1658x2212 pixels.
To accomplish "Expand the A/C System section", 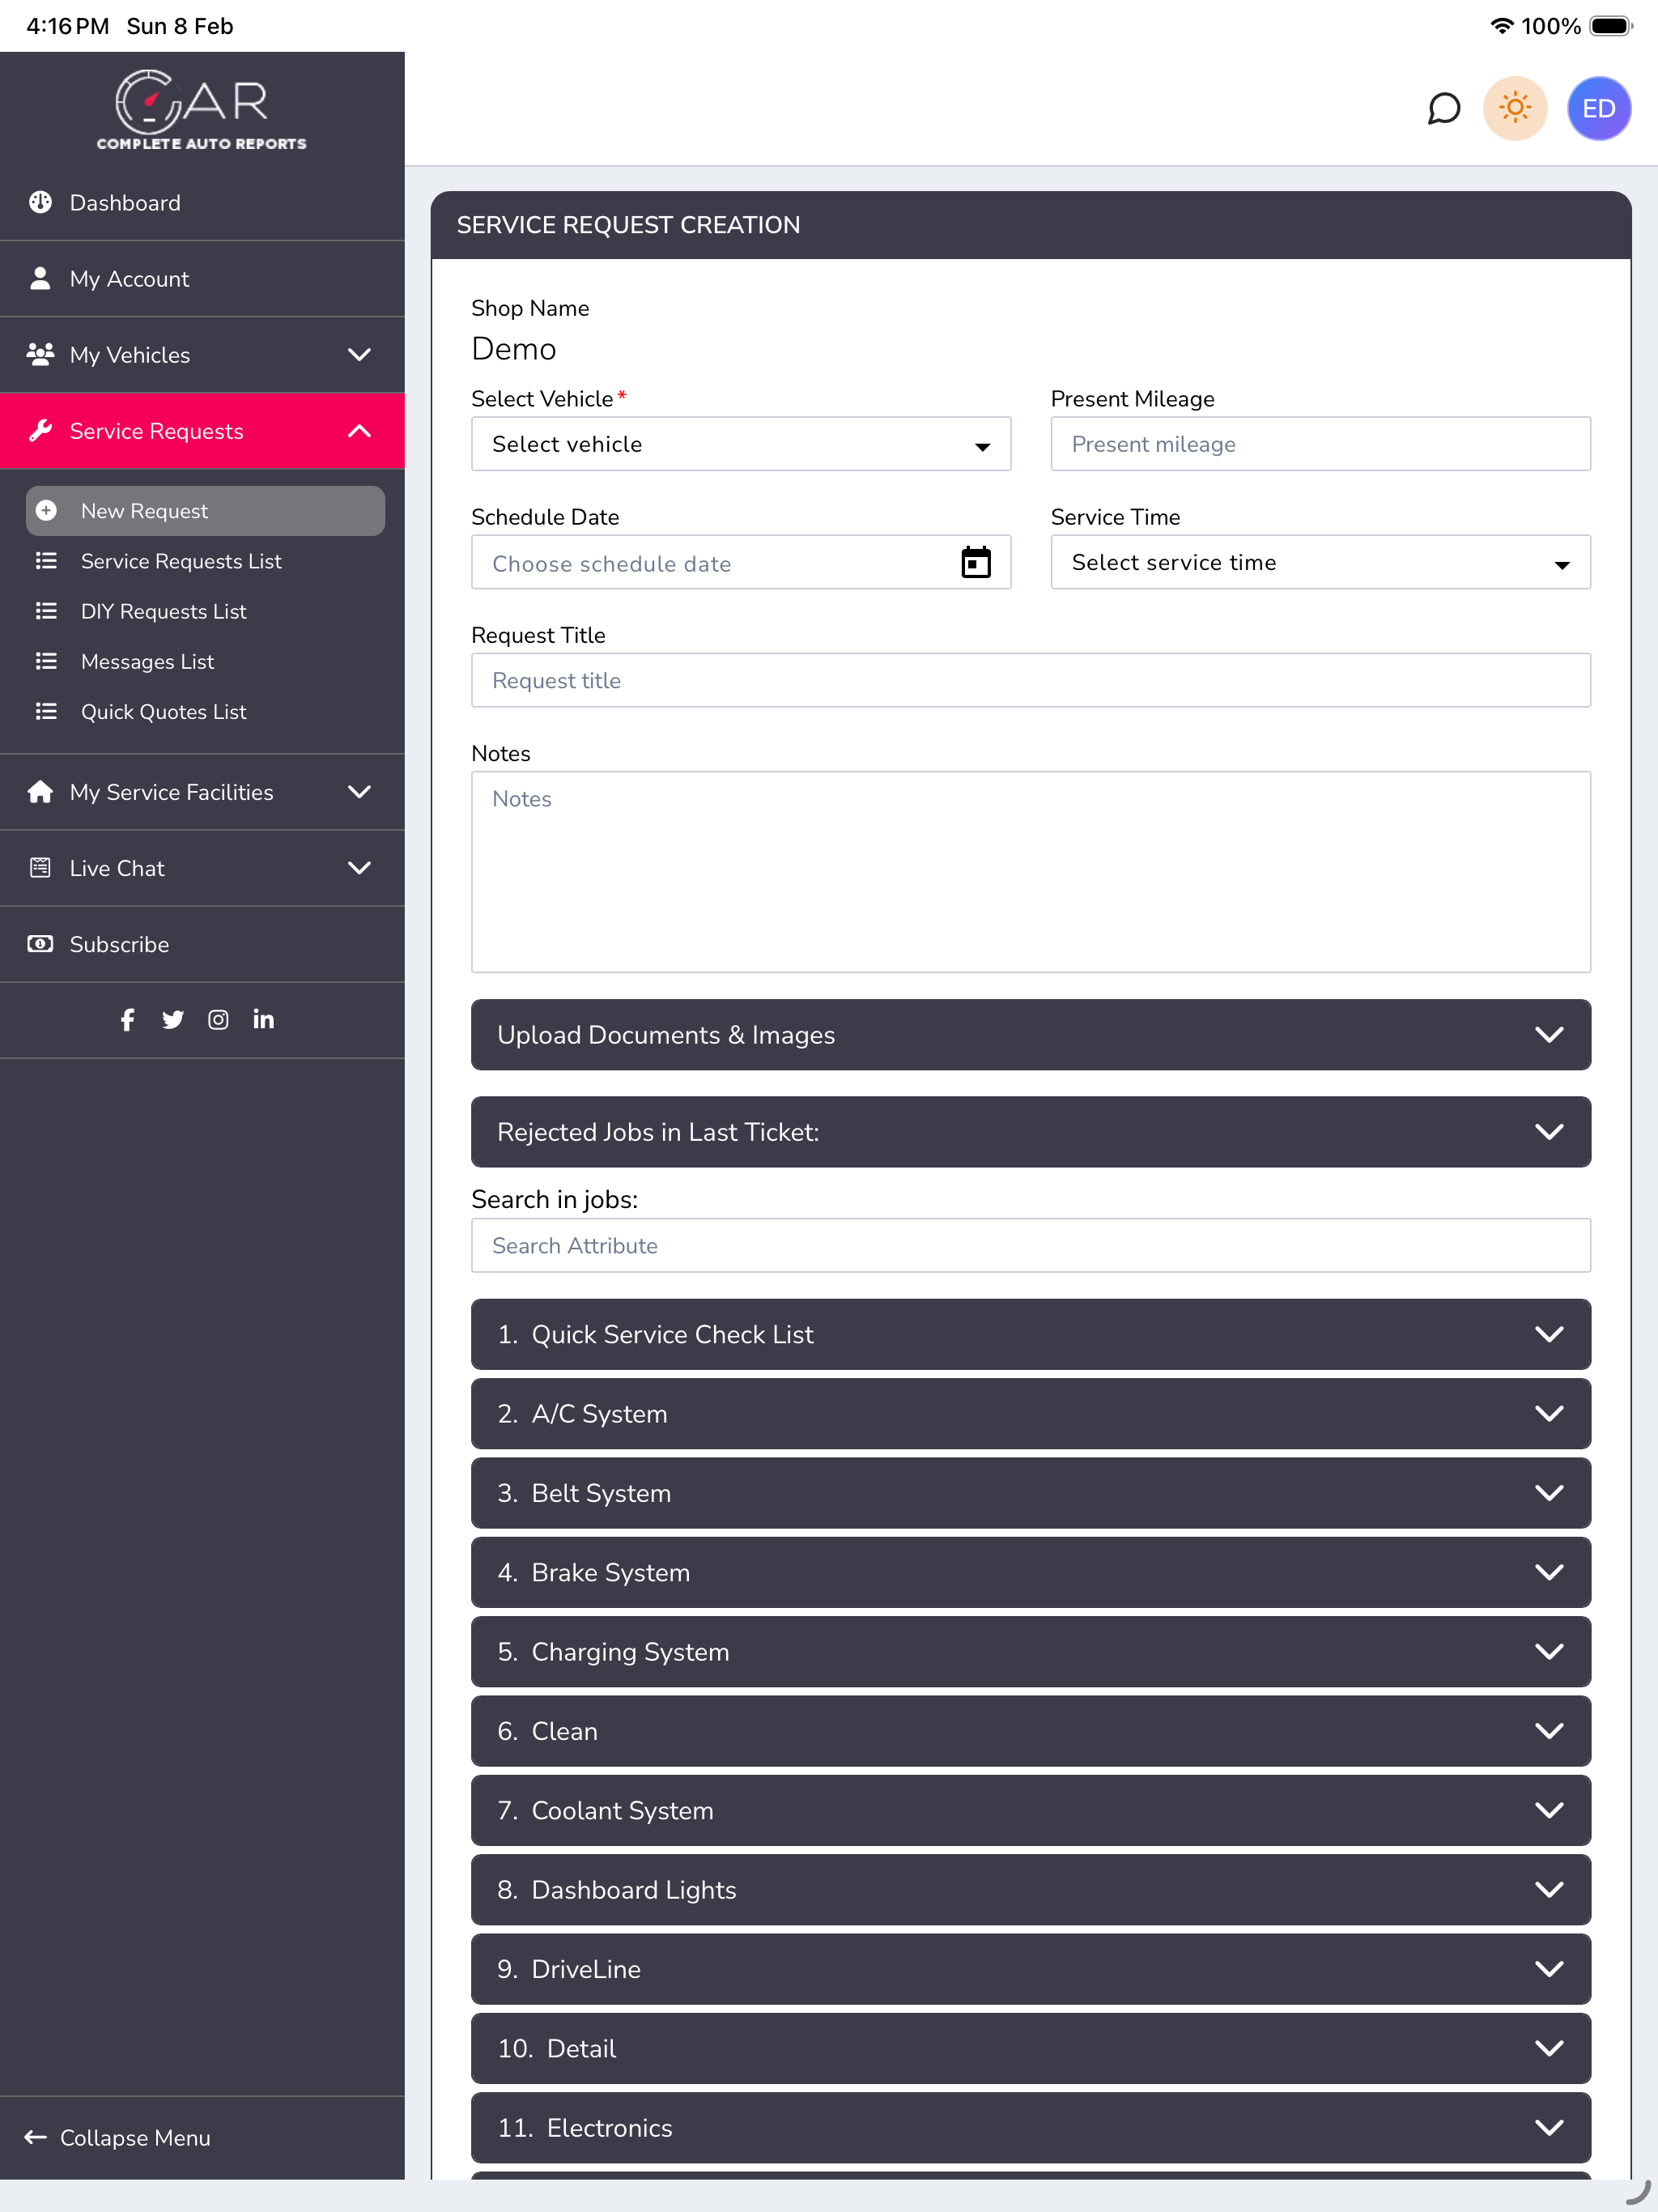I will point(1031,1413).
